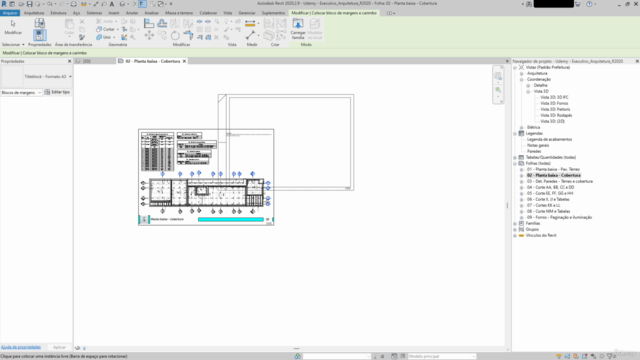Toggle the Propriedades palette button
The height and width of the screenshot is (360, 640).
[x=40, y=35]
